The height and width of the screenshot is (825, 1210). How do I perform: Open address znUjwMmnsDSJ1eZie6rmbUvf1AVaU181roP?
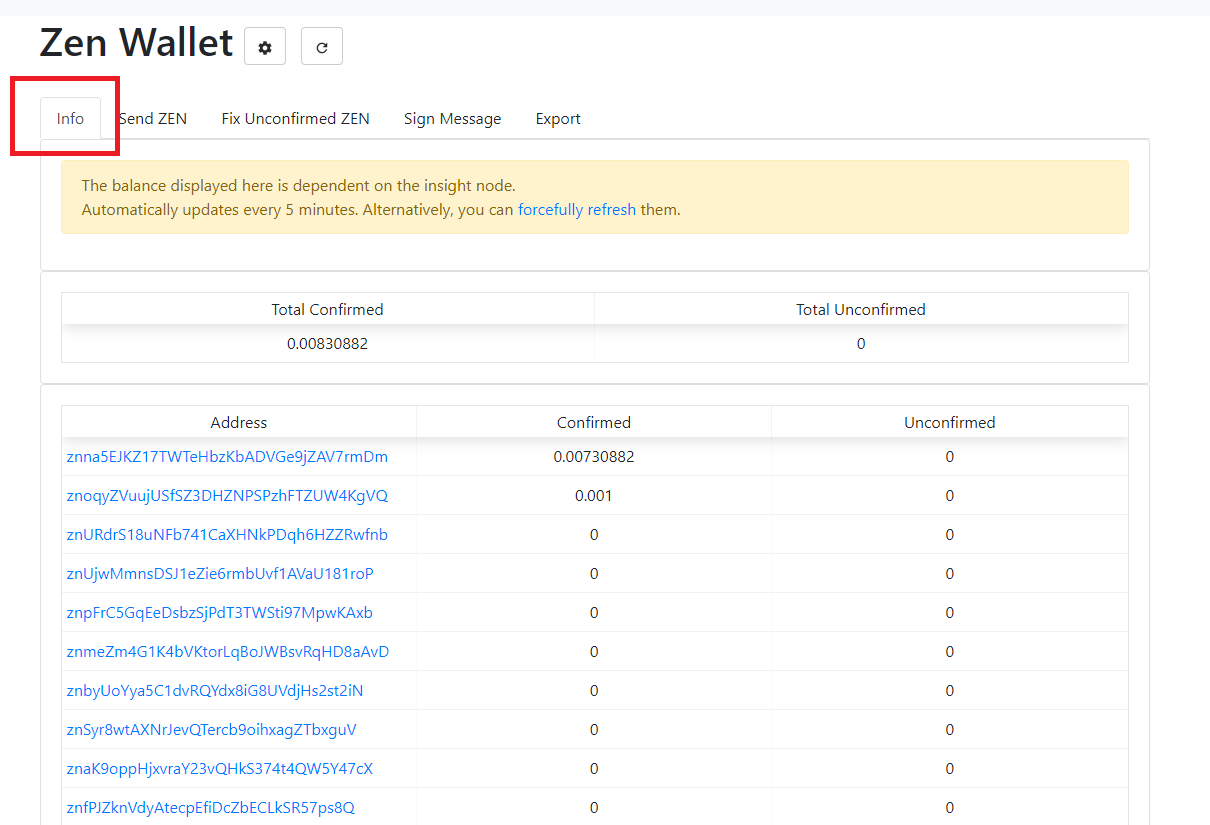(x=220, y=574)
